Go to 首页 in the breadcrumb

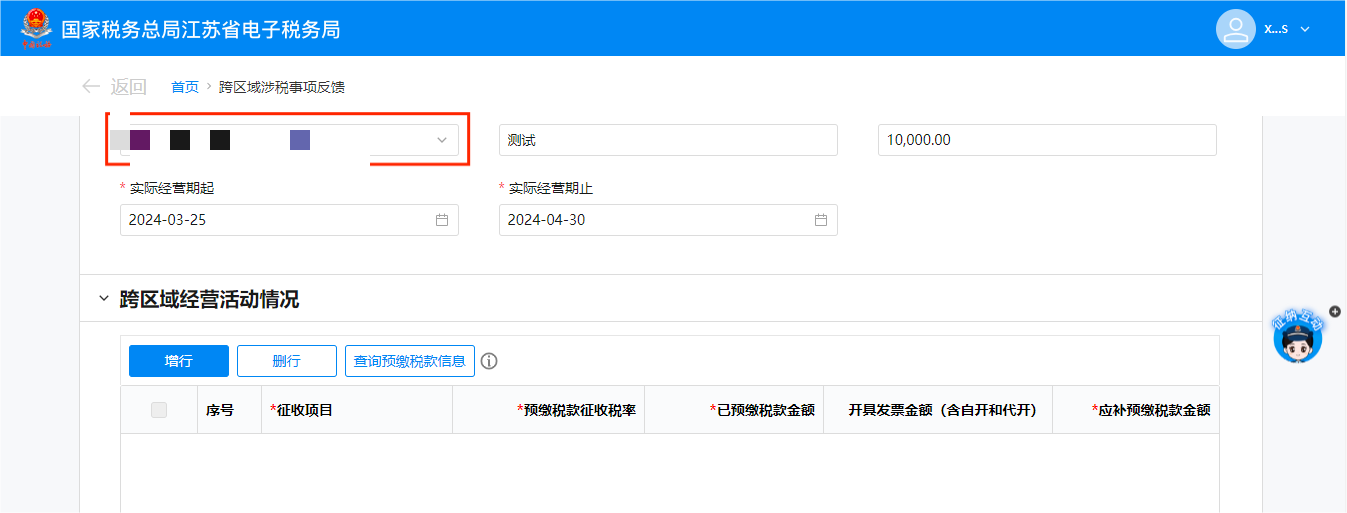click(x=185, y=87)
